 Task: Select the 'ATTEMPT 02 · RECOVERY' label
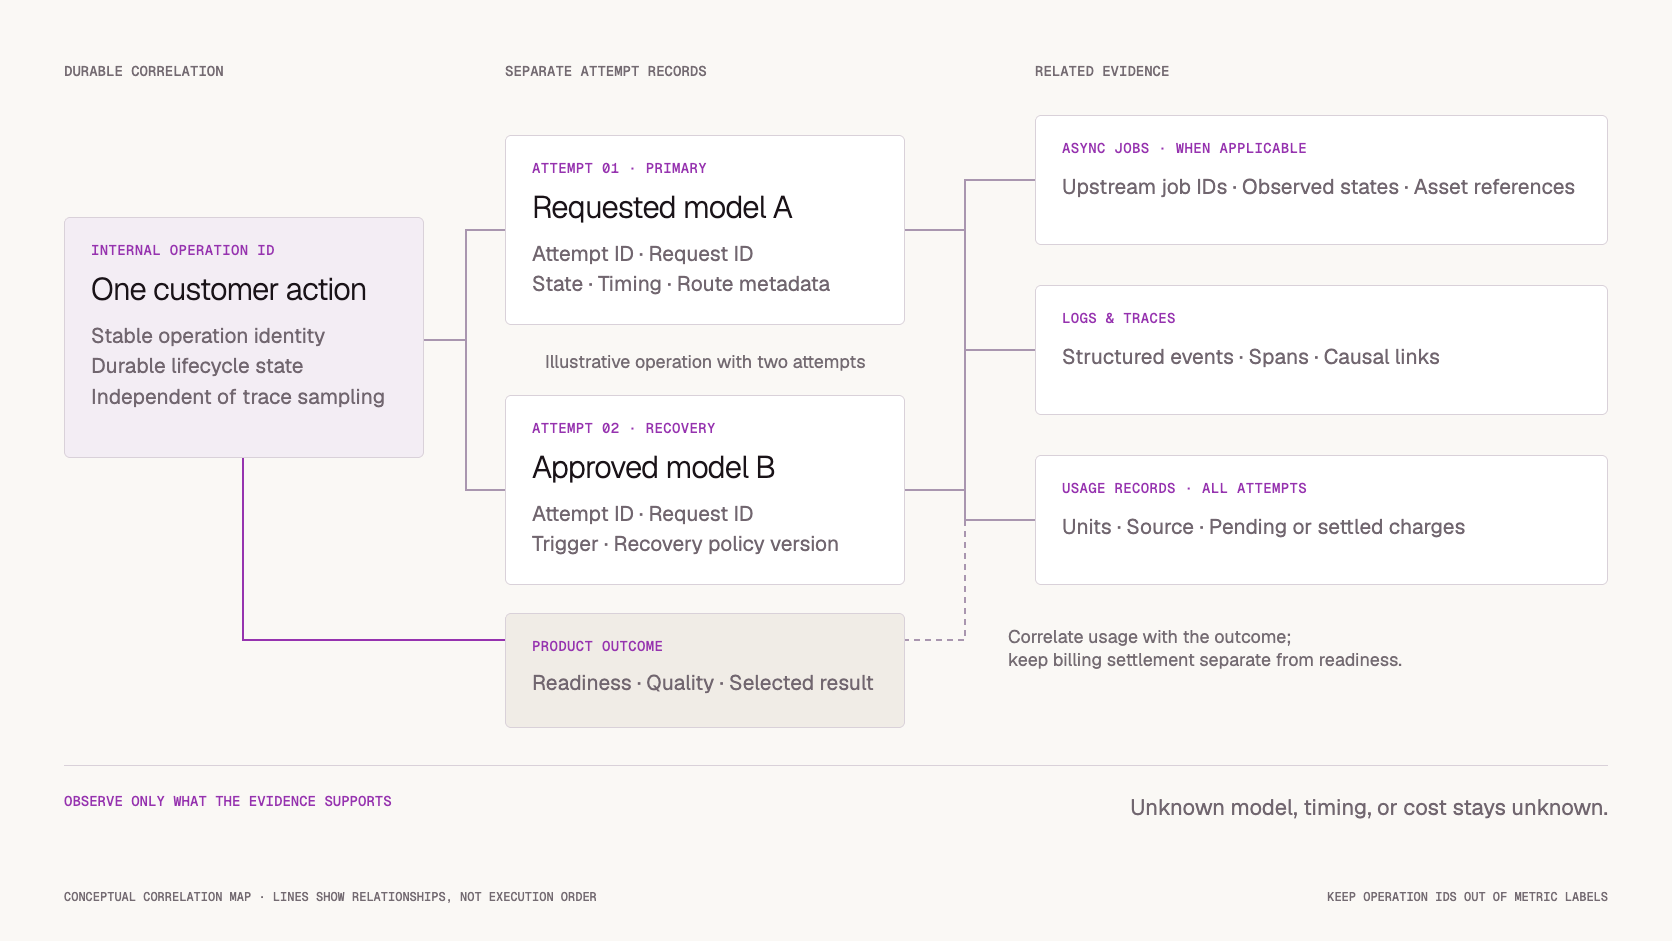point(623,428)
